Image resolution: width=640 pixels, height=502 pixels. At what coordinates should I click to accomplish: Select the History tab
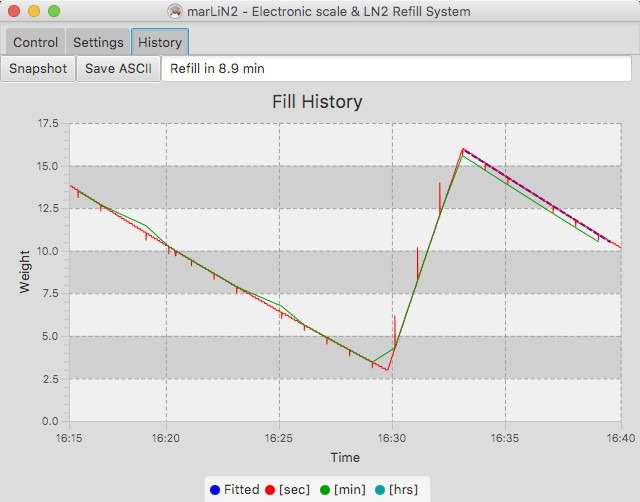coord(160,43)
